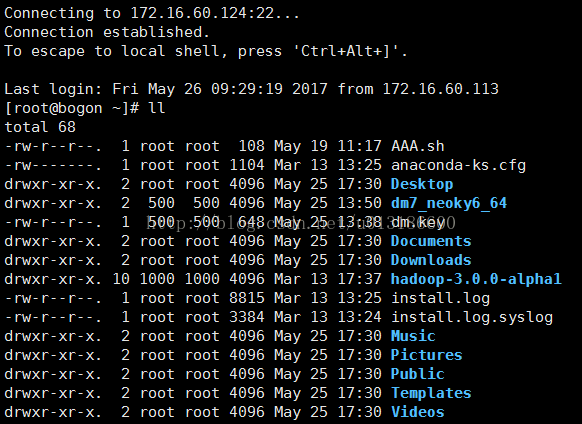Viewport: 582px width, 424px height.
Task: Click the Music directory name
Action: pos(413,336)
